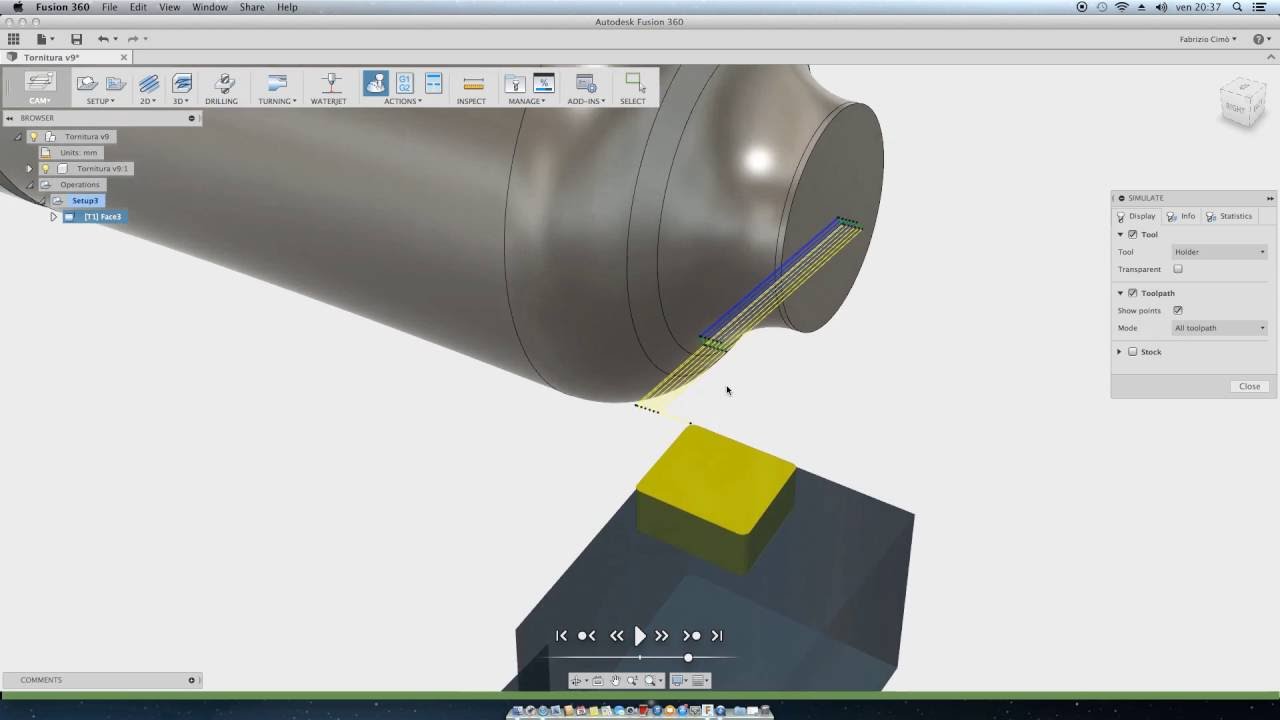Save the document with floppy icon
This screenshot has width=1280, height=720.
click(x=76, y=39)
